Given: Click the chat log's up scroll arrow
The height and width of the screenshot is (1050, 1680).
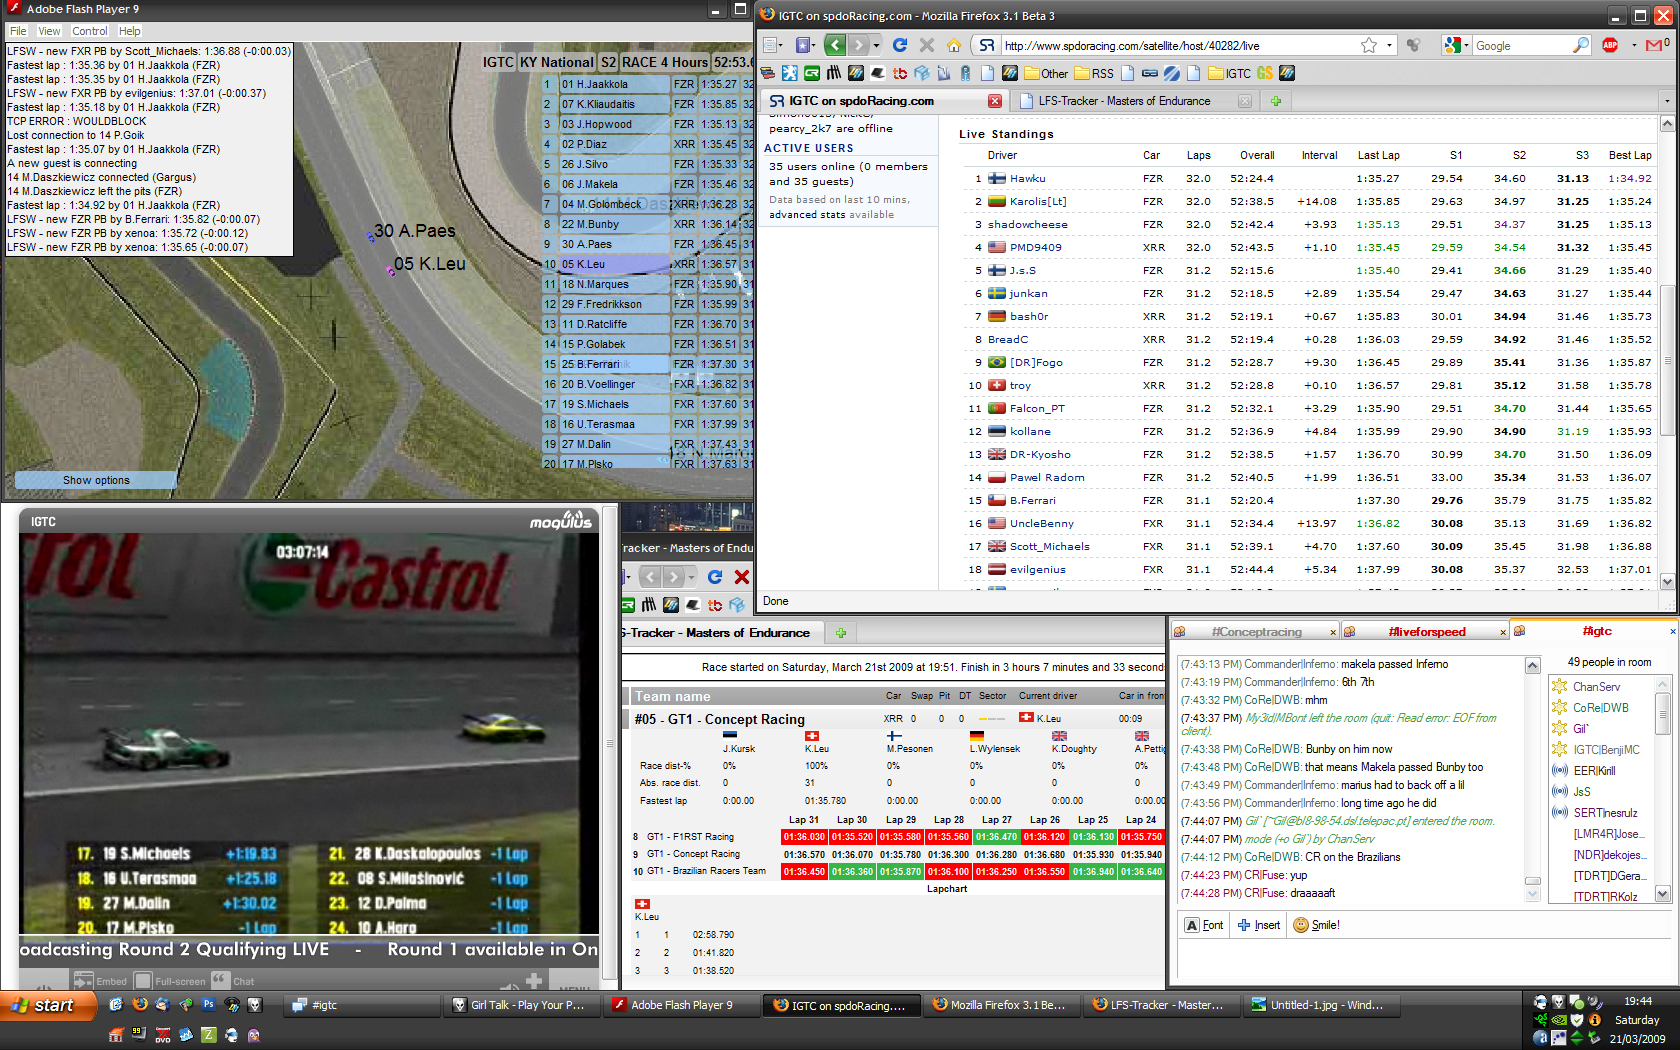Looking at the screenshot, I should click(x=1532, y=666).
